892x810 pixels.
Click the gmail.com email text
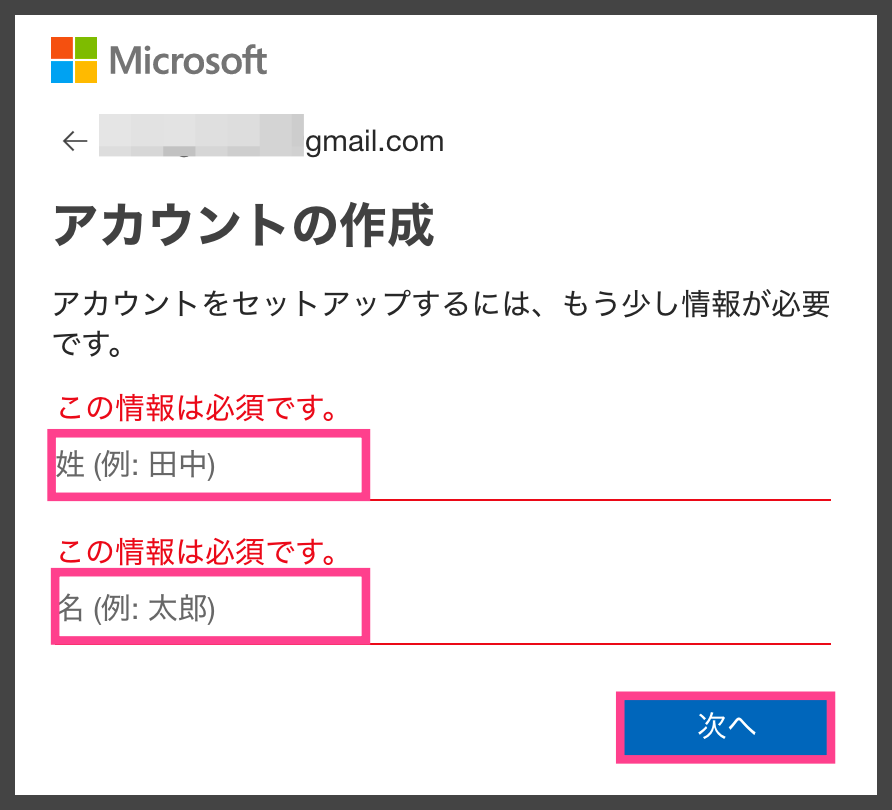374,141
